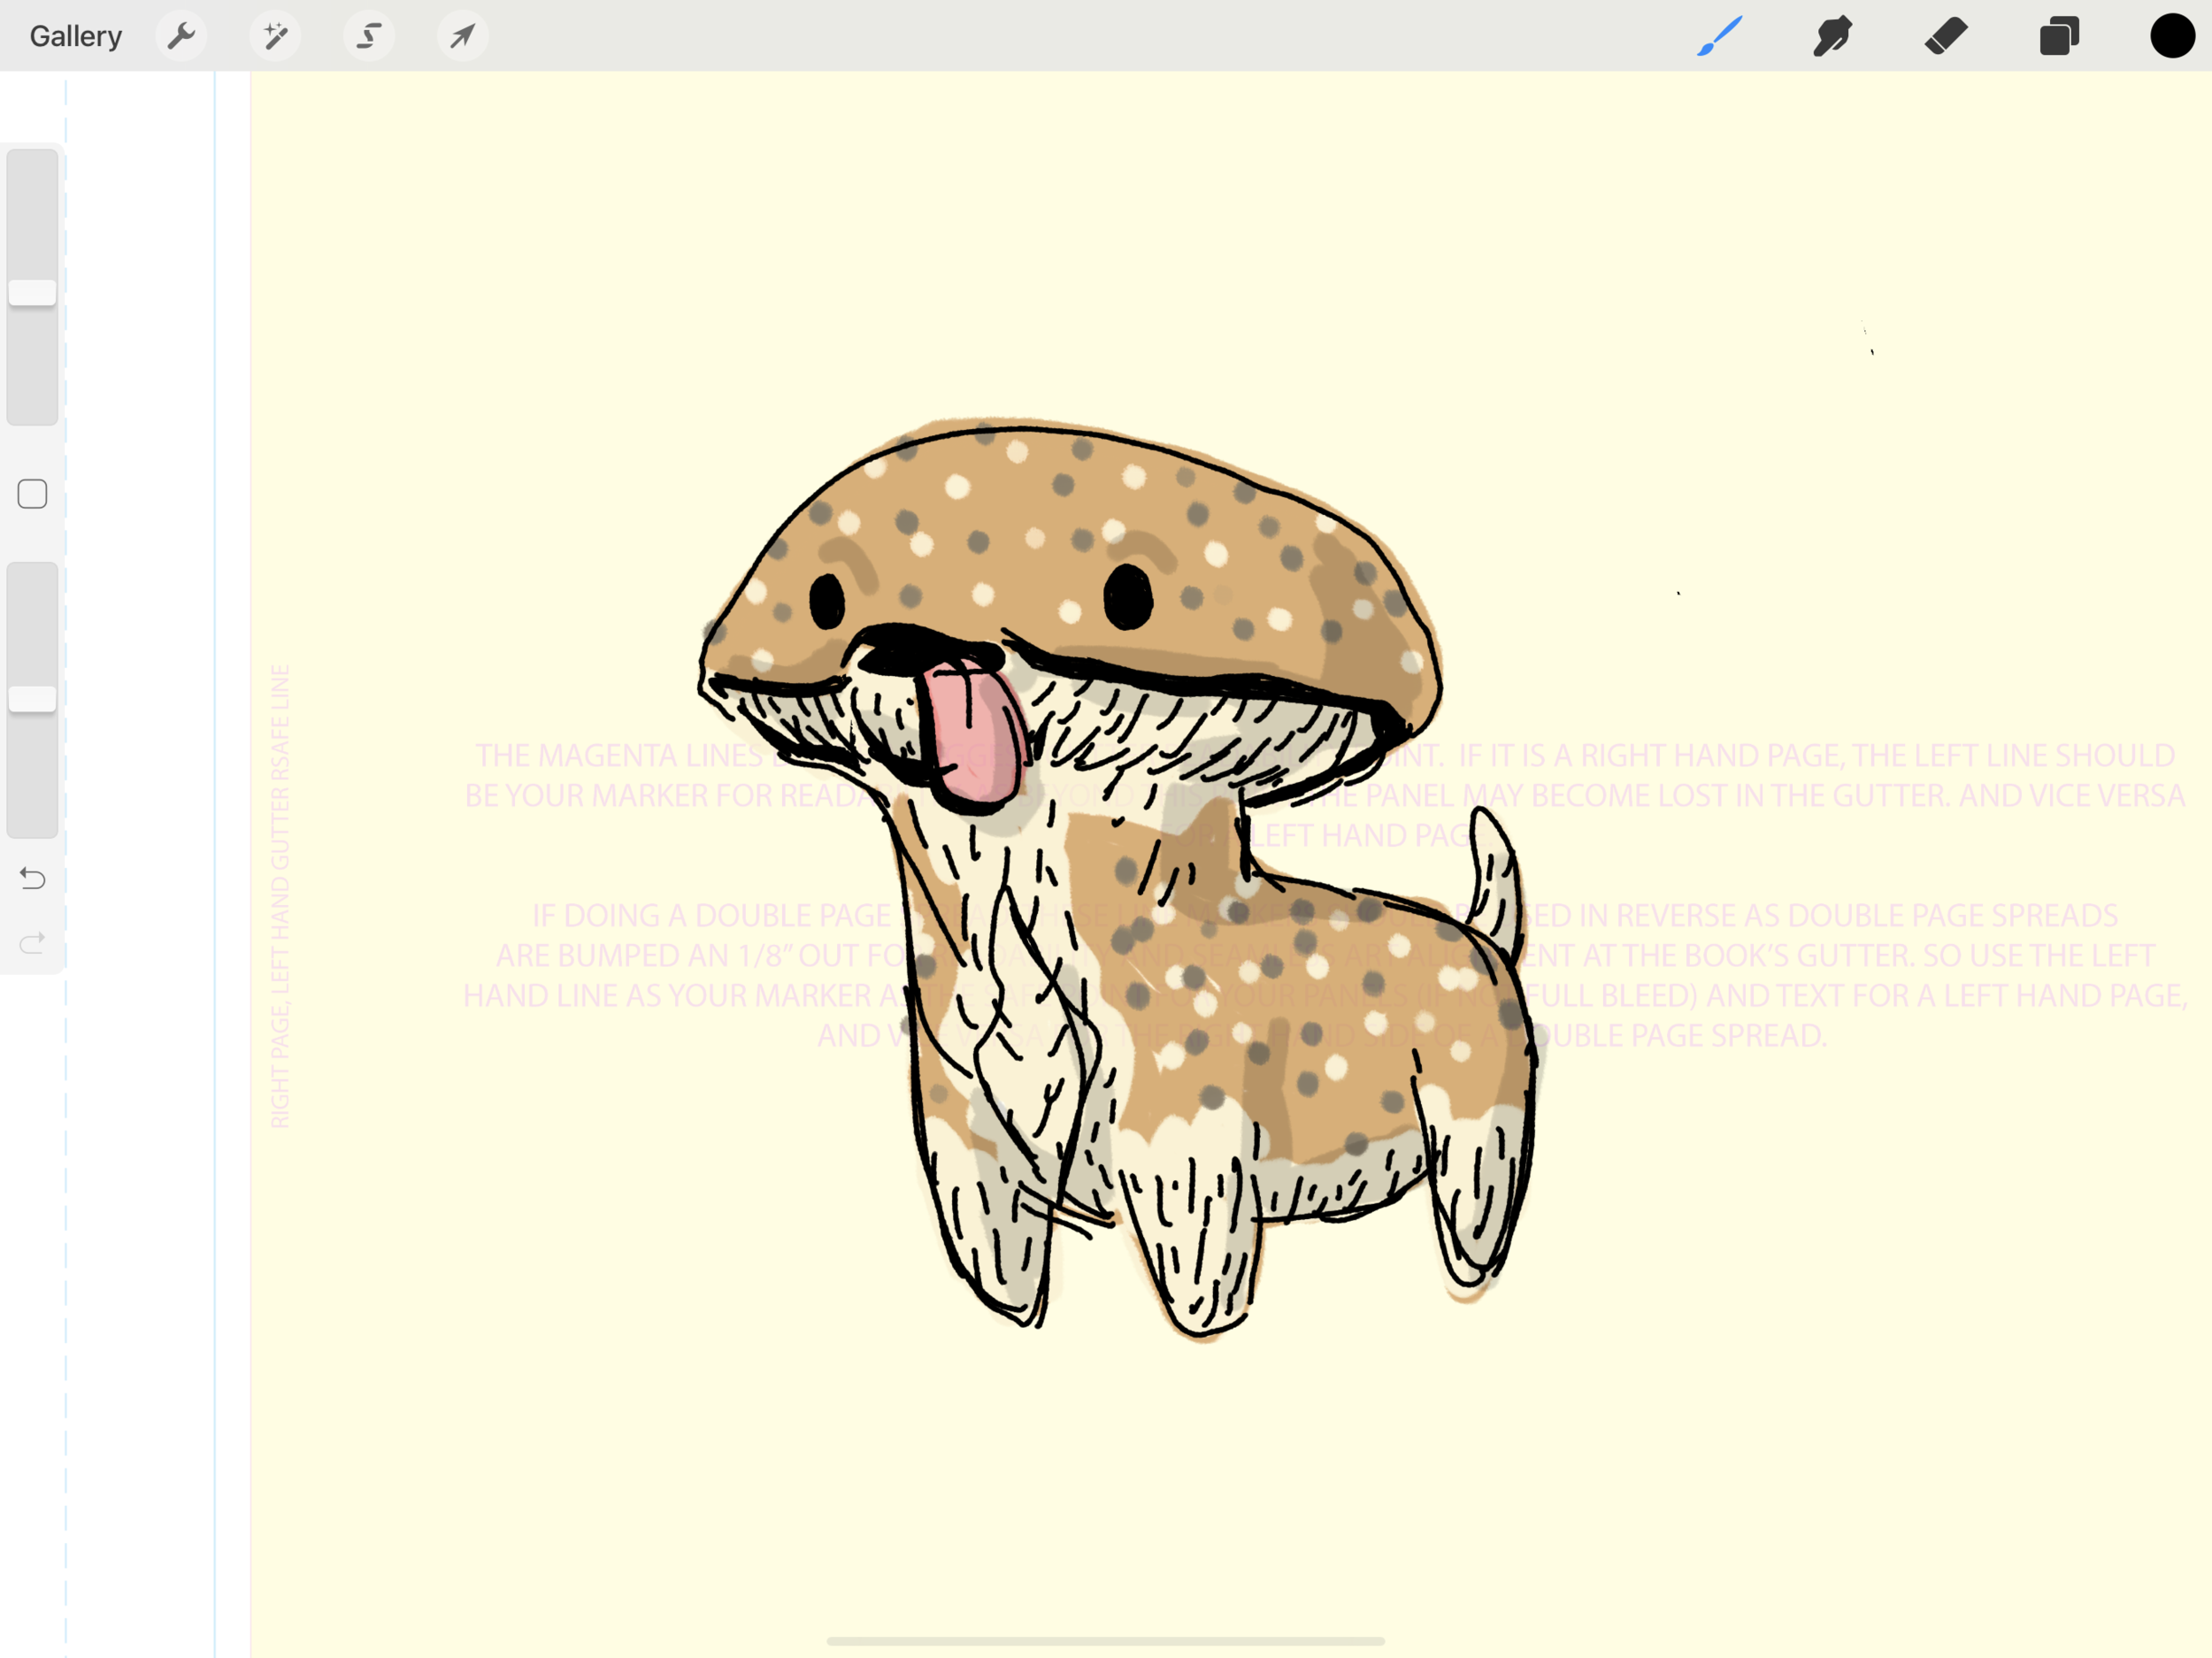Tap the brush size slider handle
Viewport: 2212px width, 1658px height.
click(x=33, y=291)
